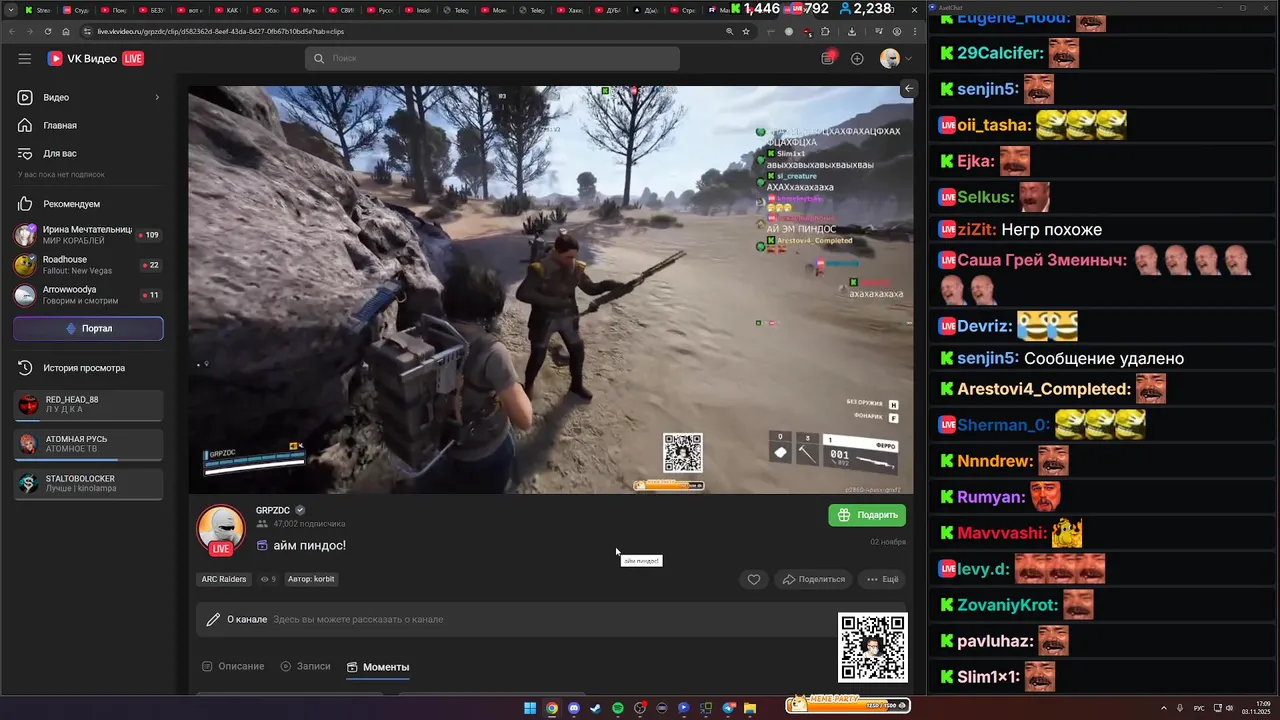Open Ирина Мечтательница channel
Screen dimensions: 1280x720
click(88, 235)
